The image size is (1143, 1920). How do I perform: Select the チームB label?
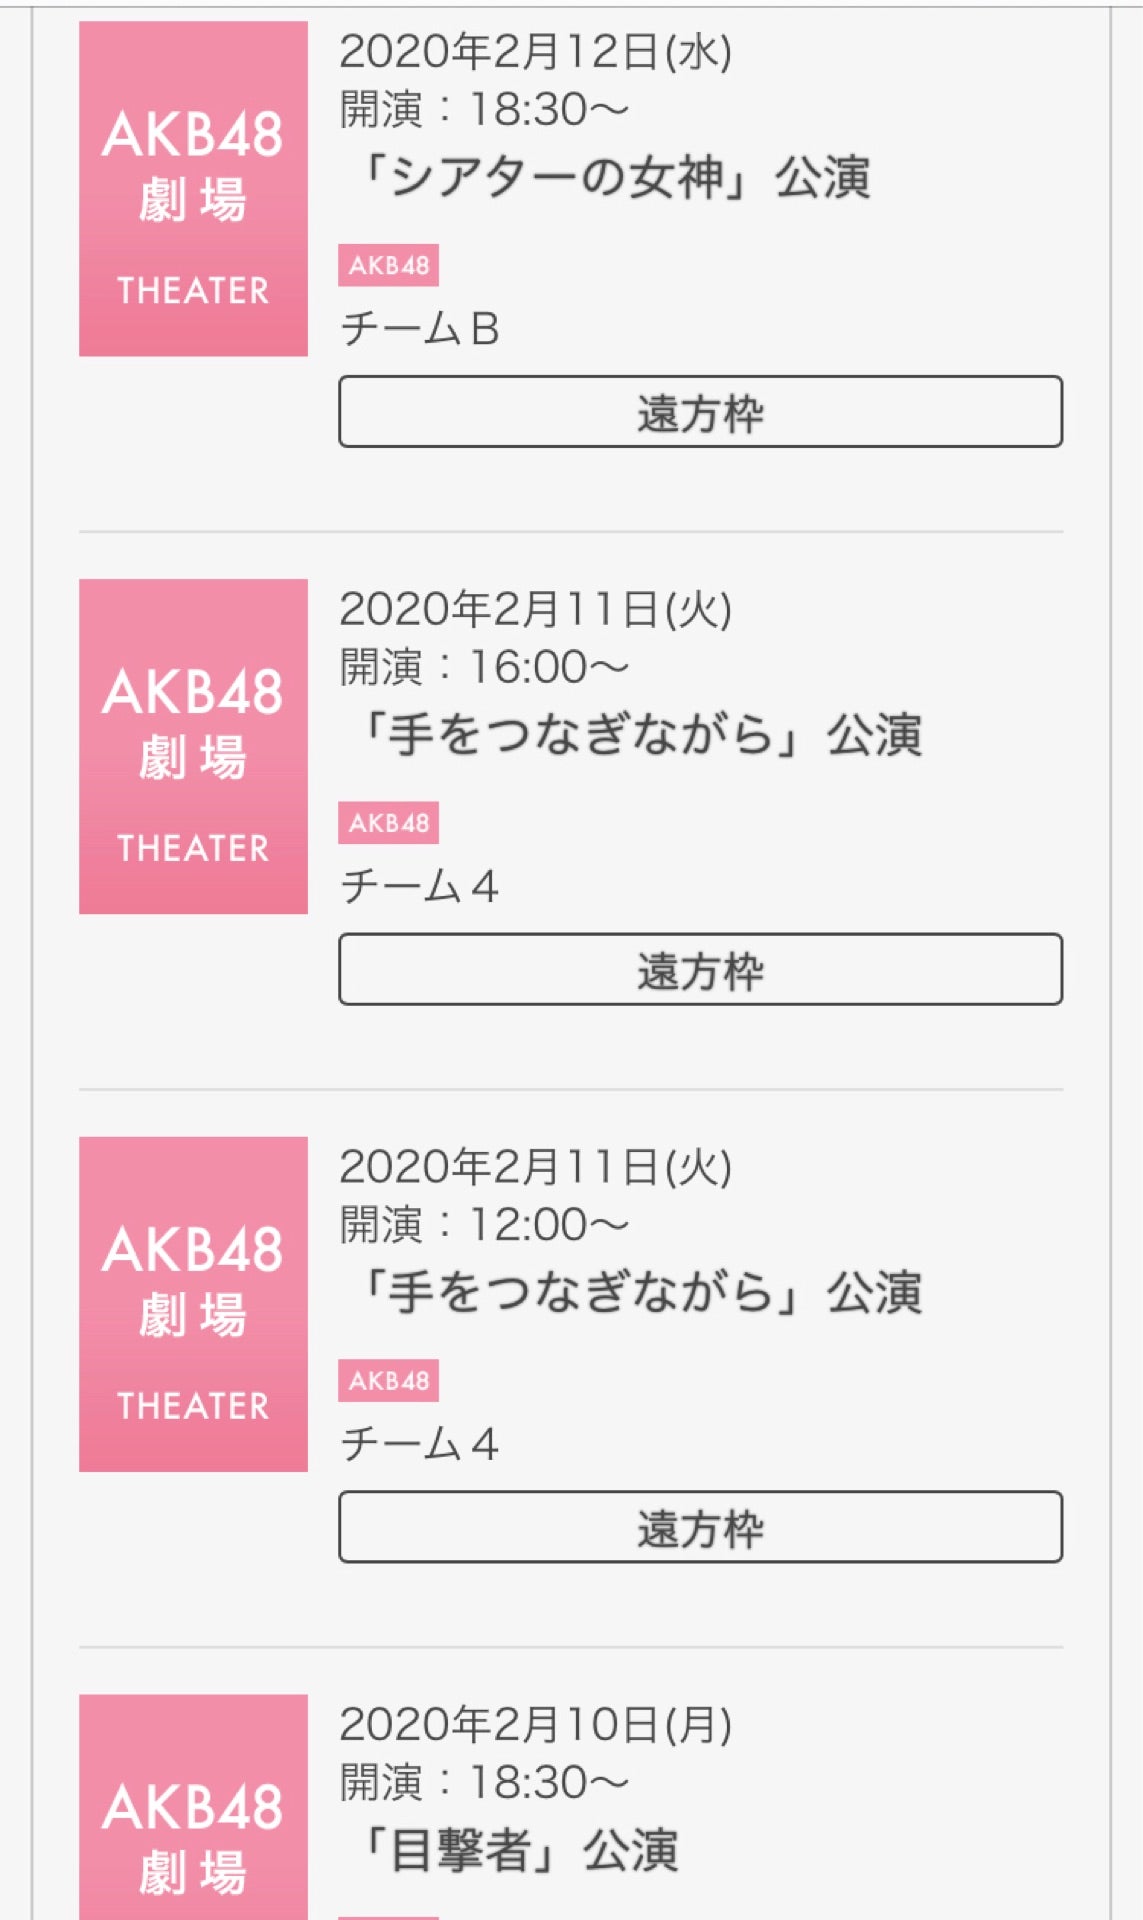(419, 329)
